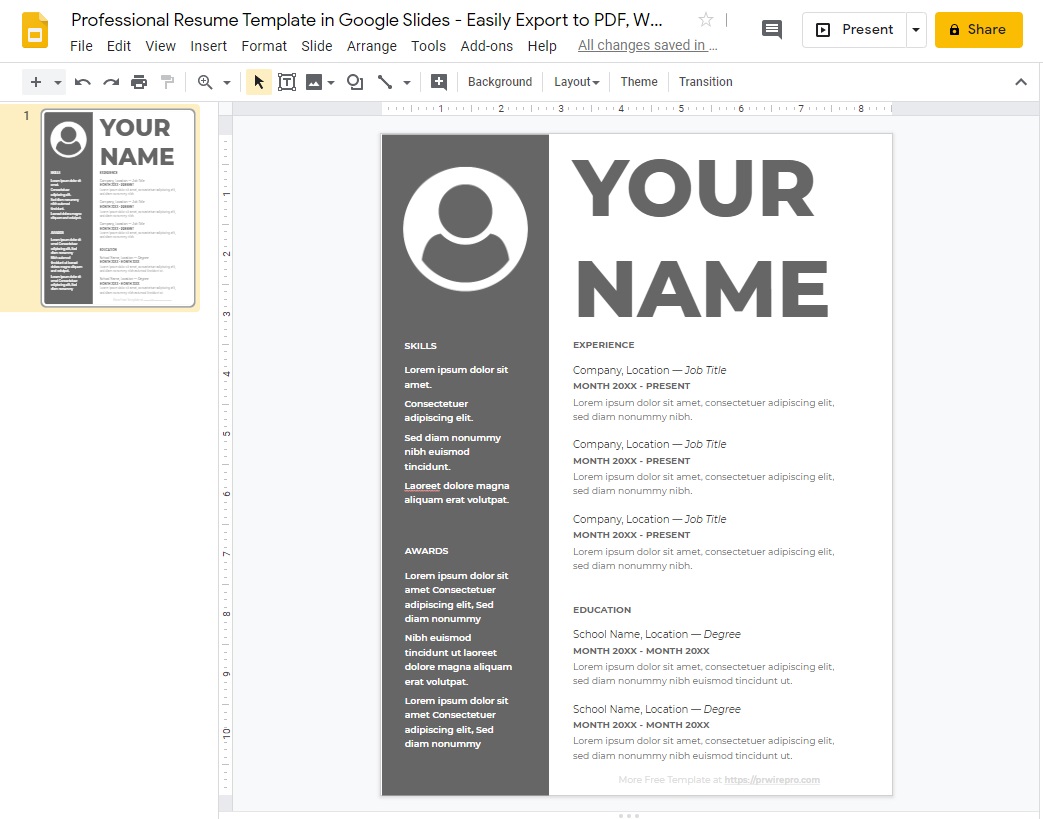
Task: Open the File menu
Action: click(81, 46)
